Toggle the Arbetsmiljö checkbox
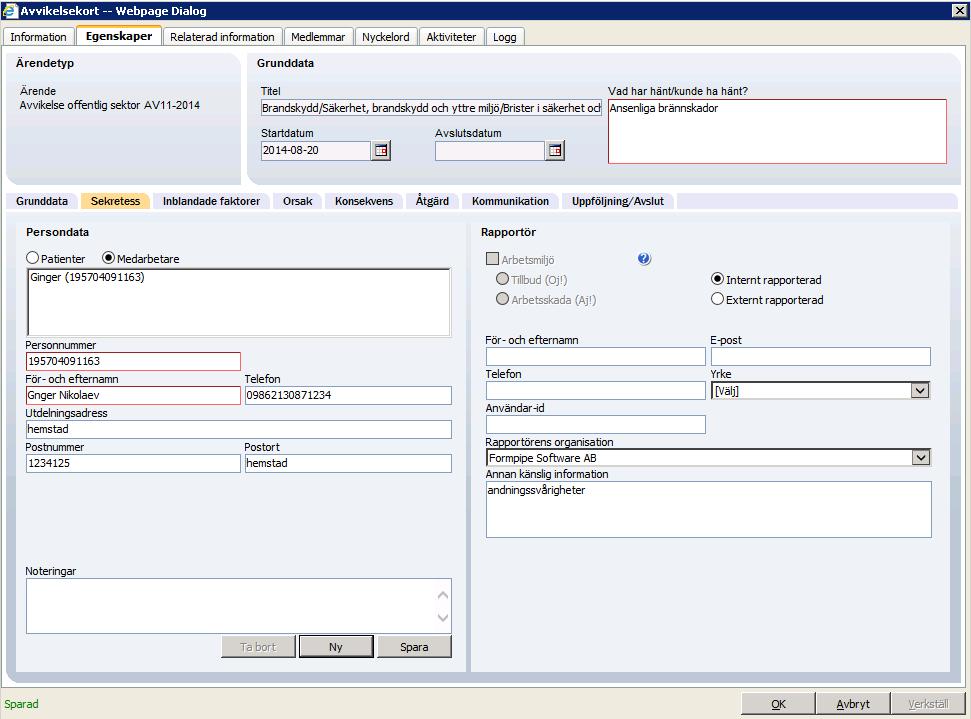 tap(492, 259)
